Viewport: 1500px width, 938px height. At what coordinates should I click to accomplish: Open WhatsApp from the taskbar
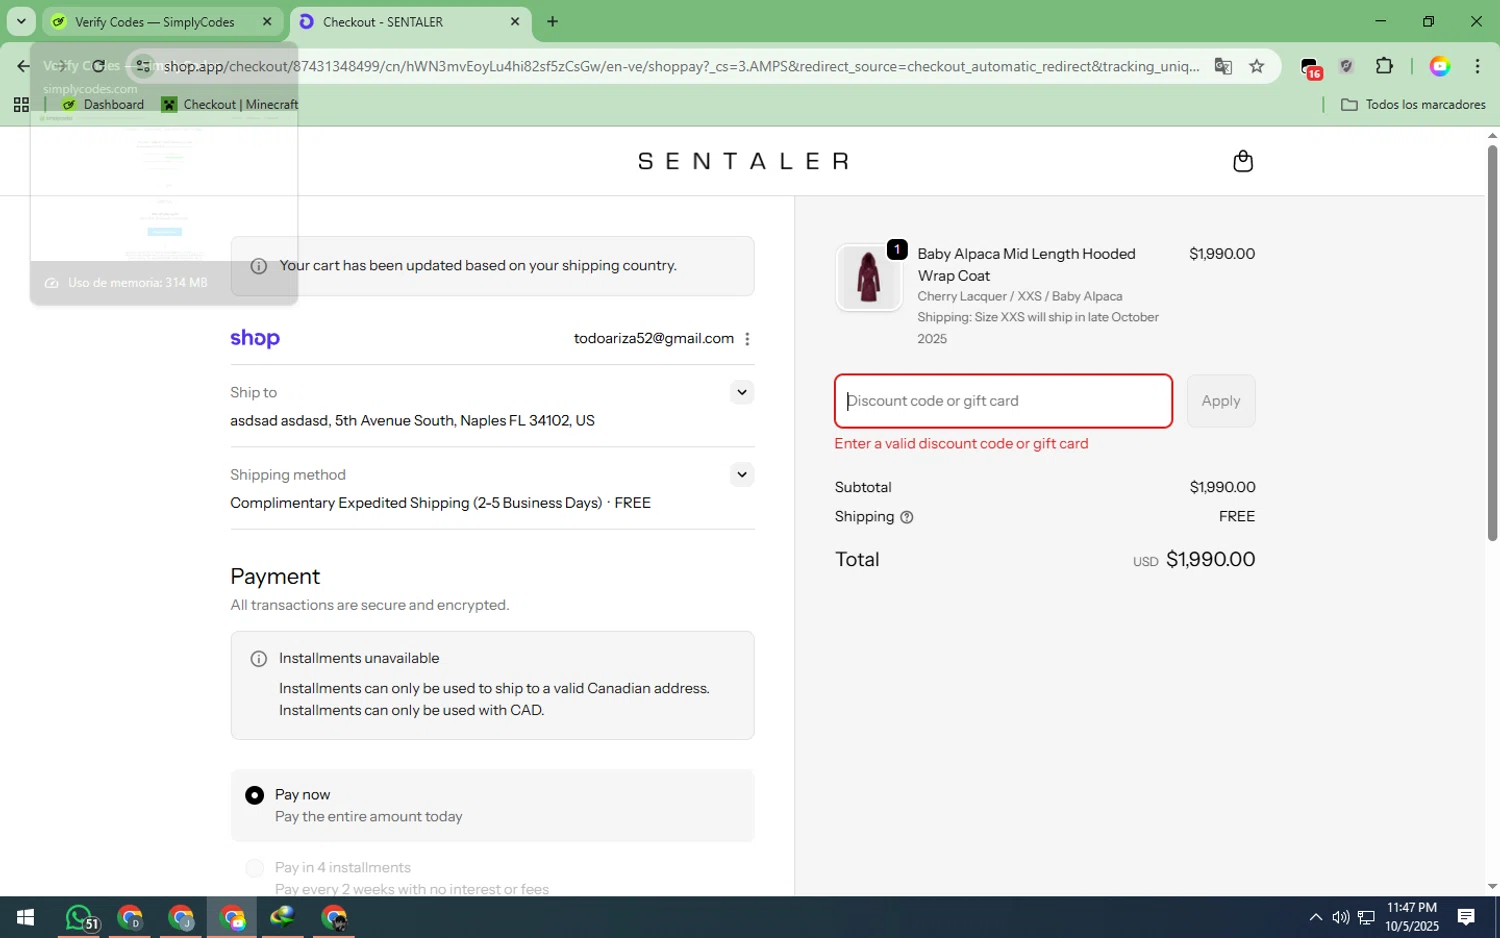click(80, 917)
